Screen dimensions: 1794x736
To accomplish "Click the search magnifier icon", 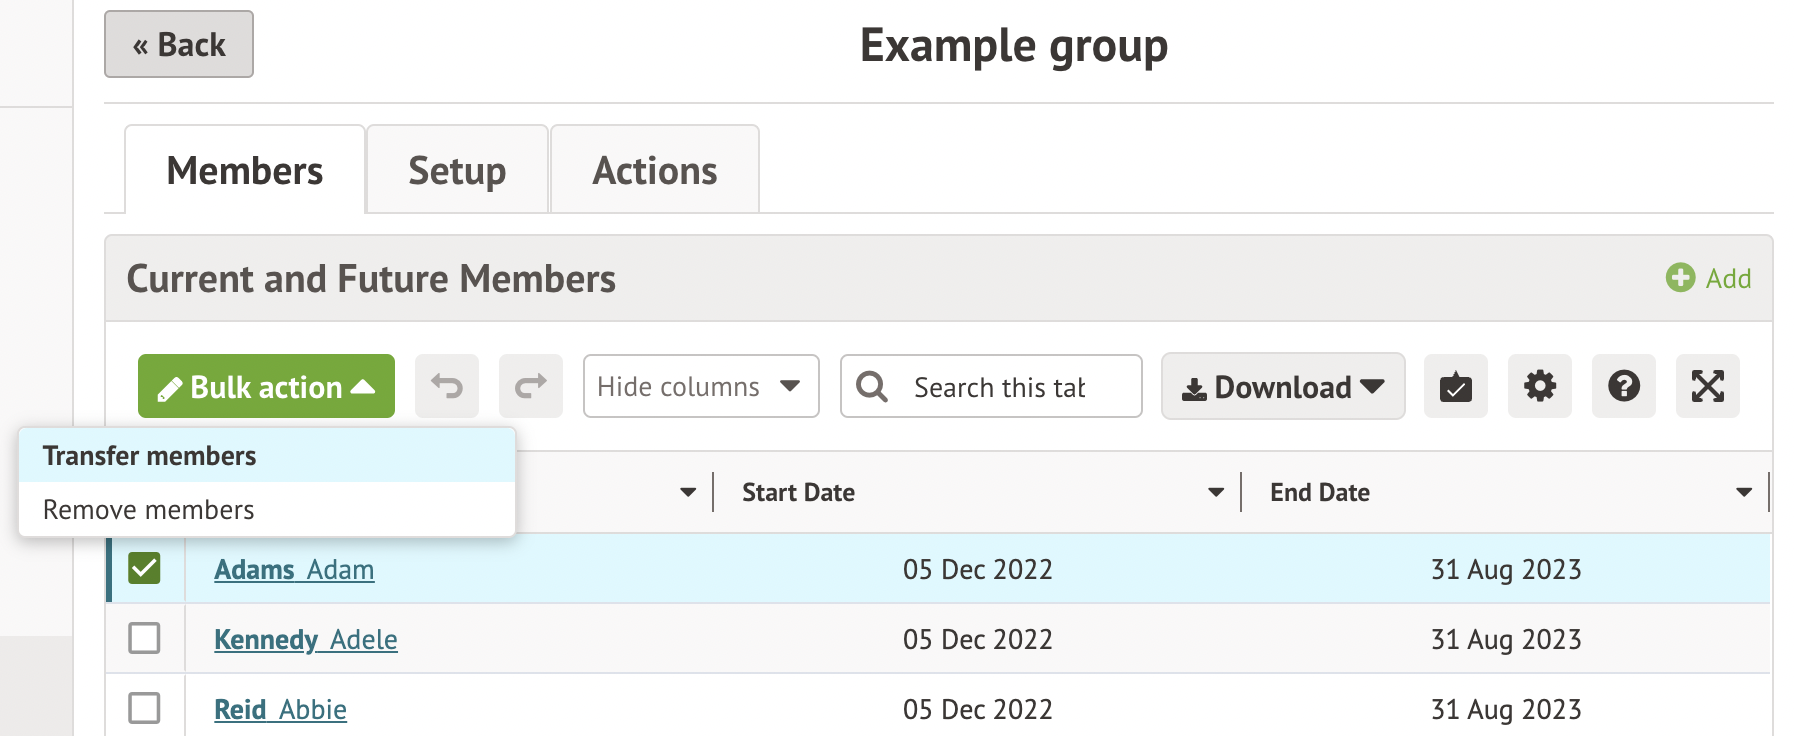I will pyautogui.click(x=872, y=387).
